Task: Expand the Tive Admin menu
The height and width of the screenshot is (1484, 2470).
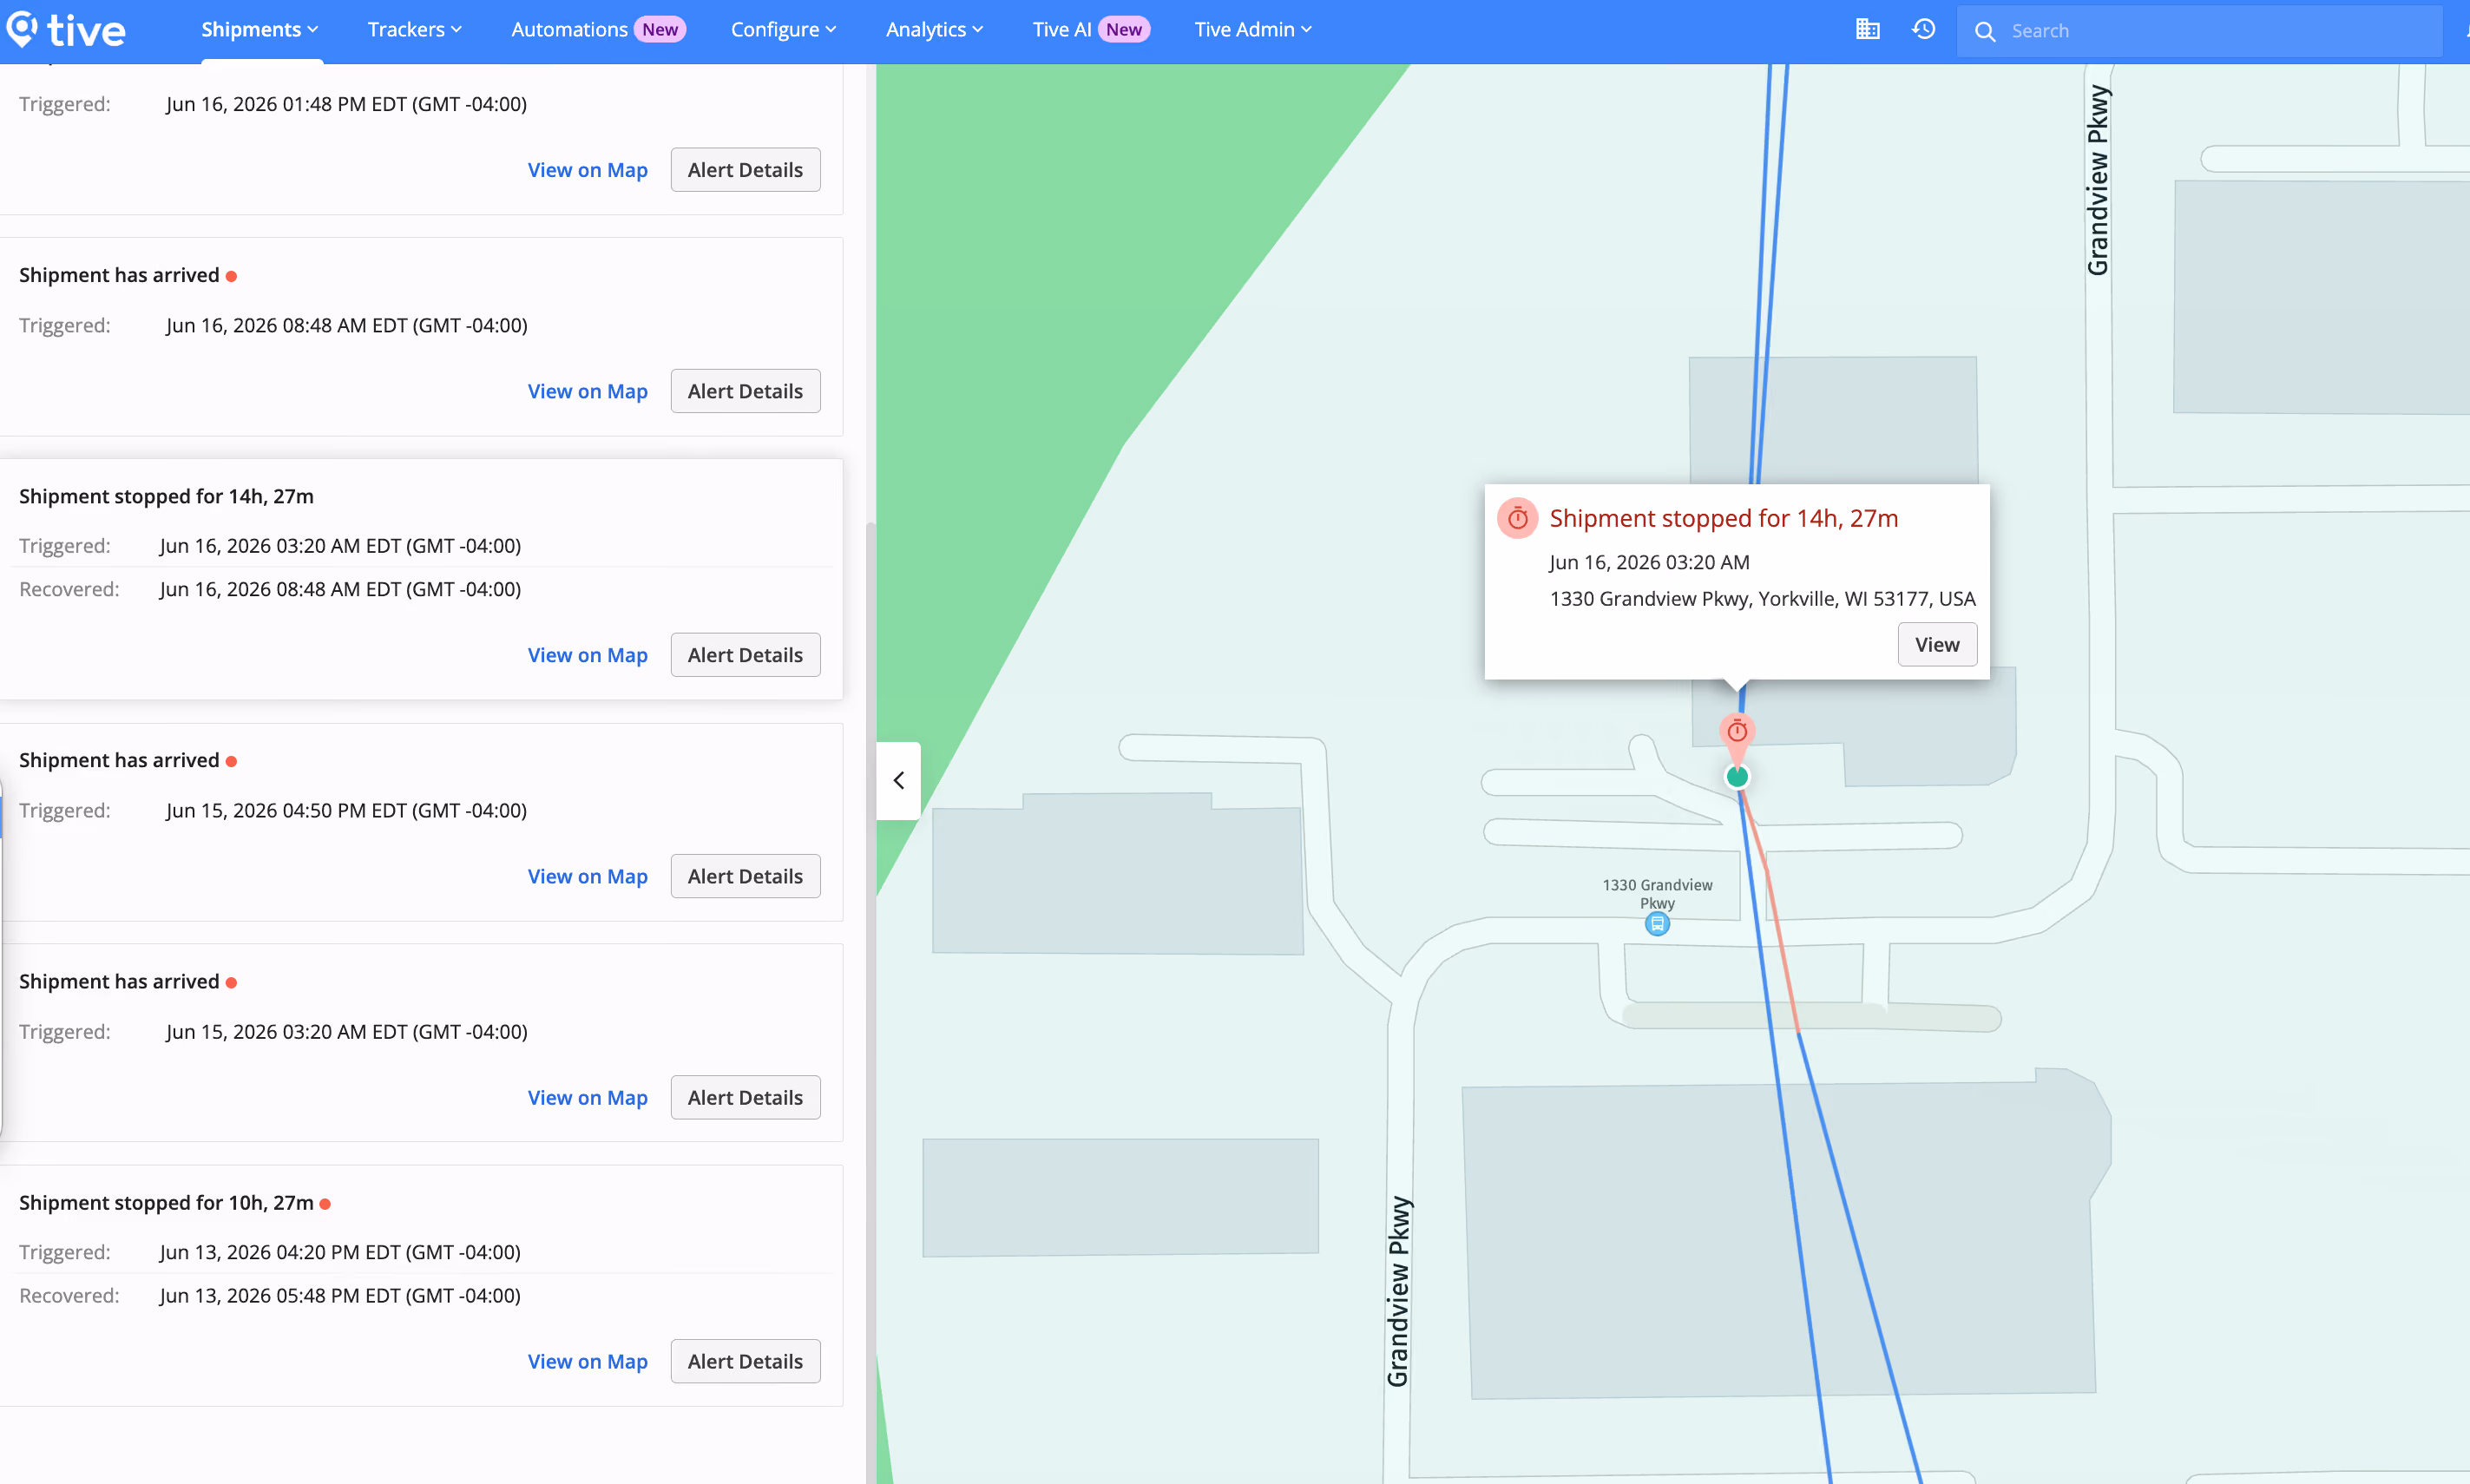Action: click(1252, 30)
